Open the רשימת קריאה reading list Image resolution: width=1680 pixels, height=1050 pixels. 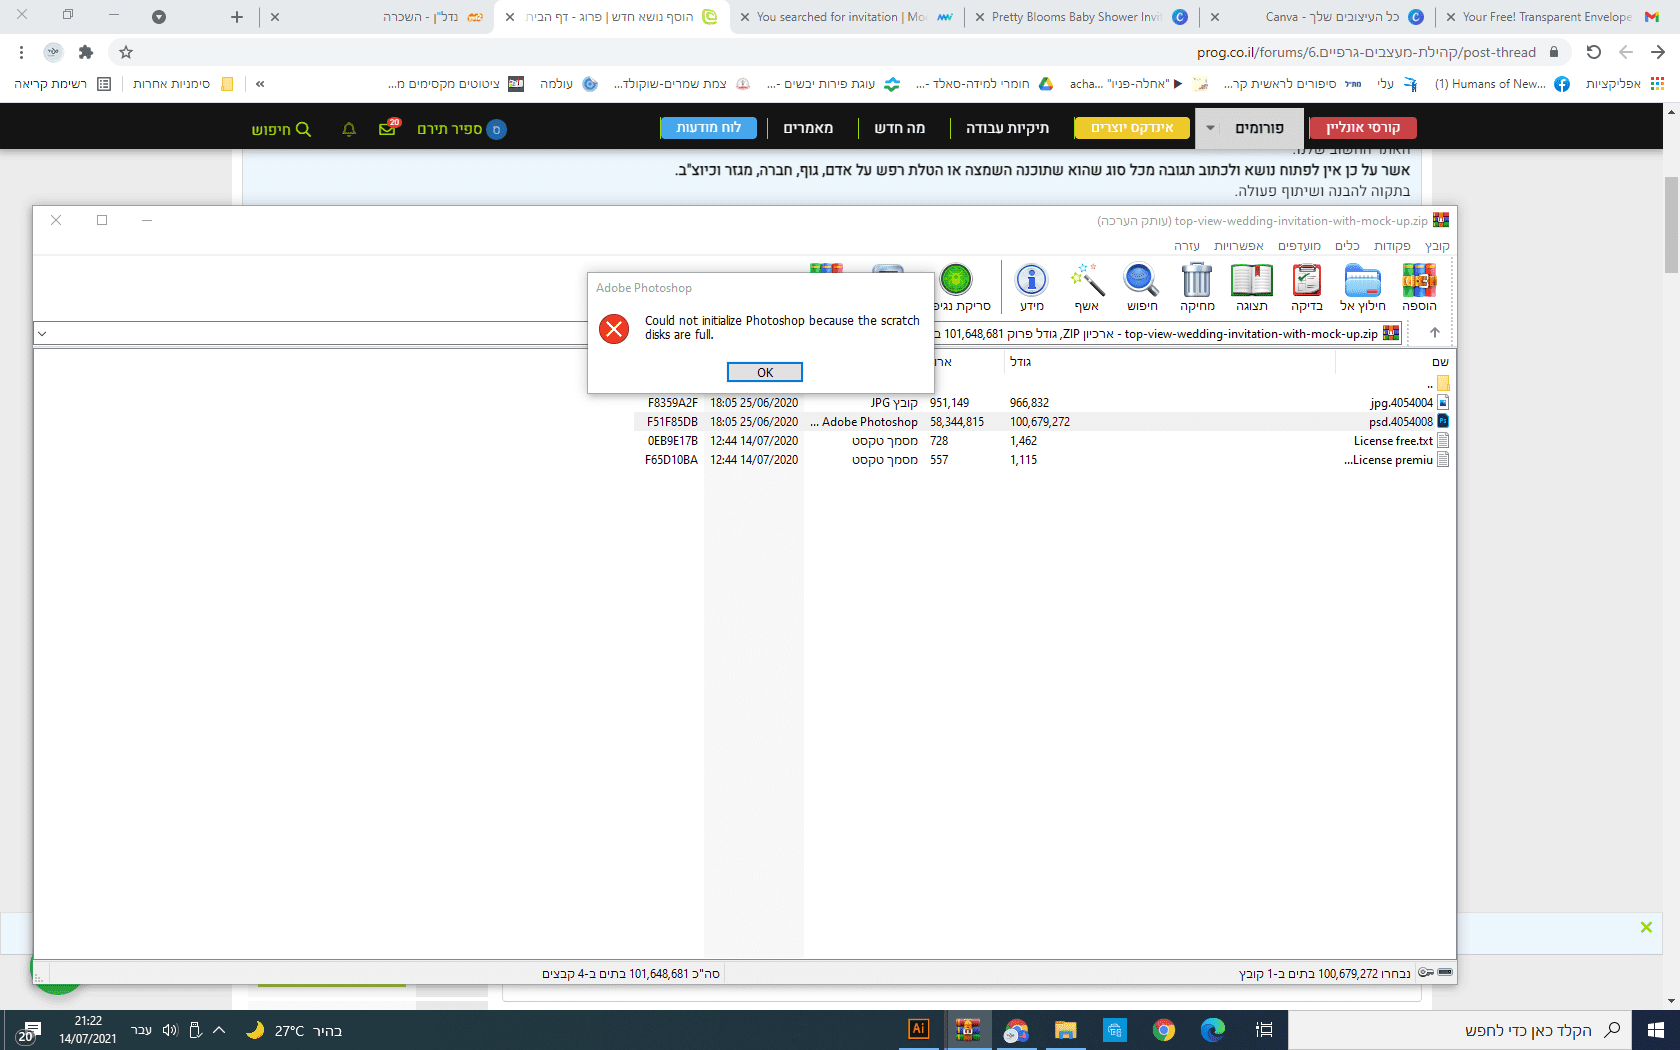(x=62, y=84)
